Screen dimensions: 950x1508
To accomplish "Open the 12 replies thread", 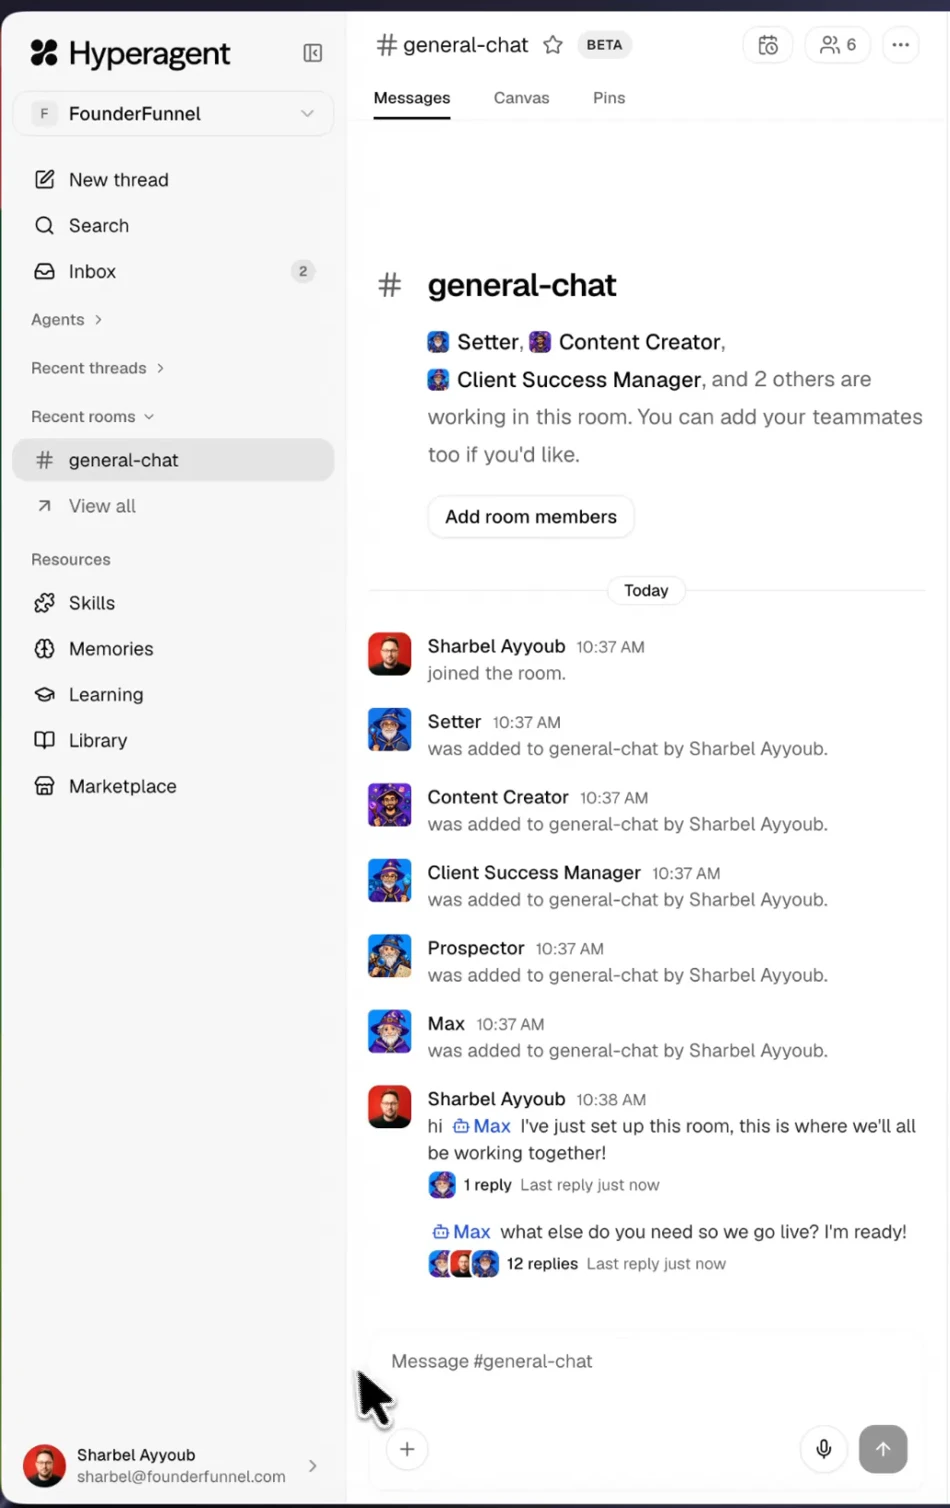I will 542,1265.
